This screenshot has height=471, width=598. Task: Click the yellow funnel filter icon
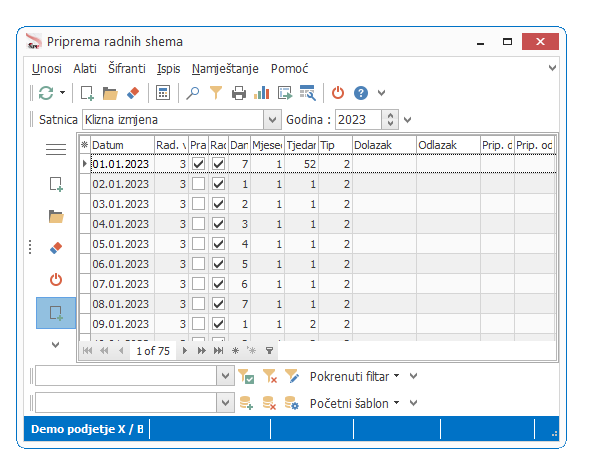[216, 93]
